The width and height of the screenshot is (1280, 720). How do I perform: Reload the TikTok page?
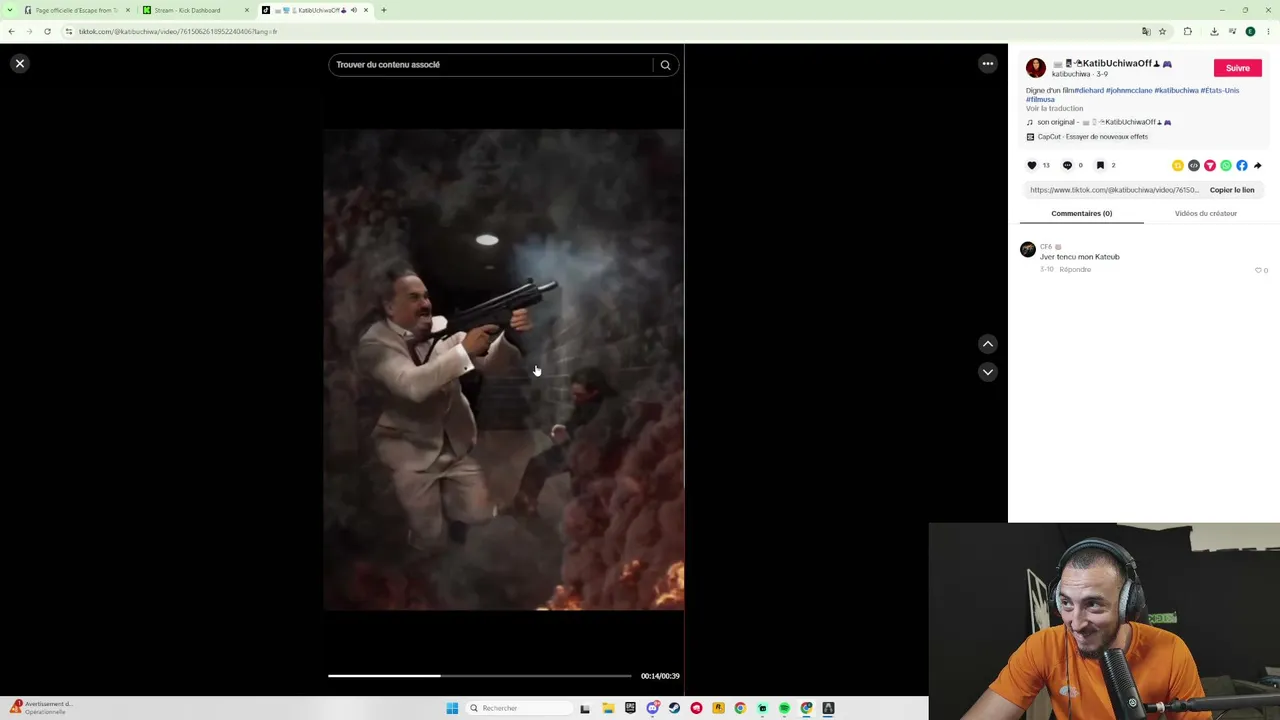[47, 32]
